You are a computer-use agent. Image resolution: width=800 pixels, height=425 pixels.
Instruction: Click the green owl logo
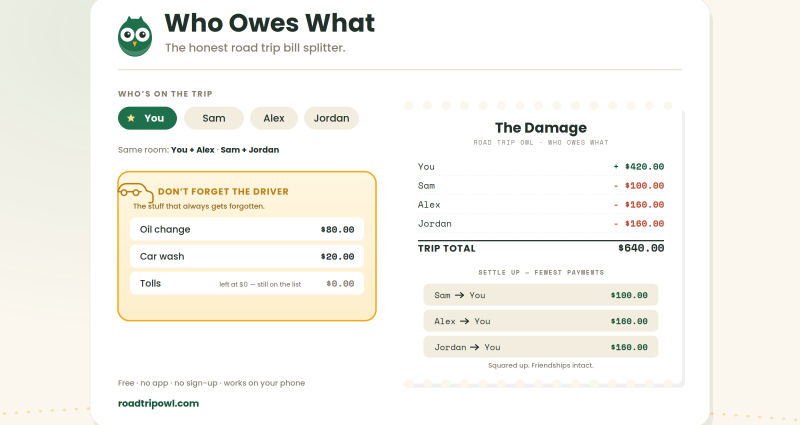point(135,36)
